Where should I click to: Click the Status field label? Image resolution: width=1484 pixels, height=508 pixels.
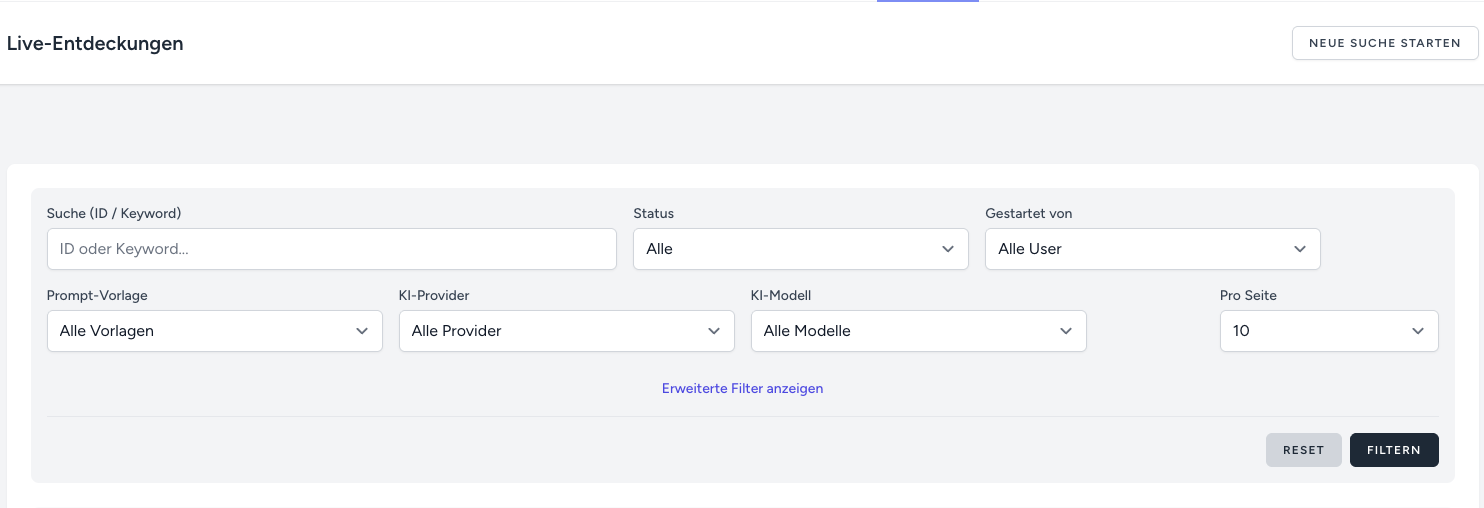(x=654, y=213)
